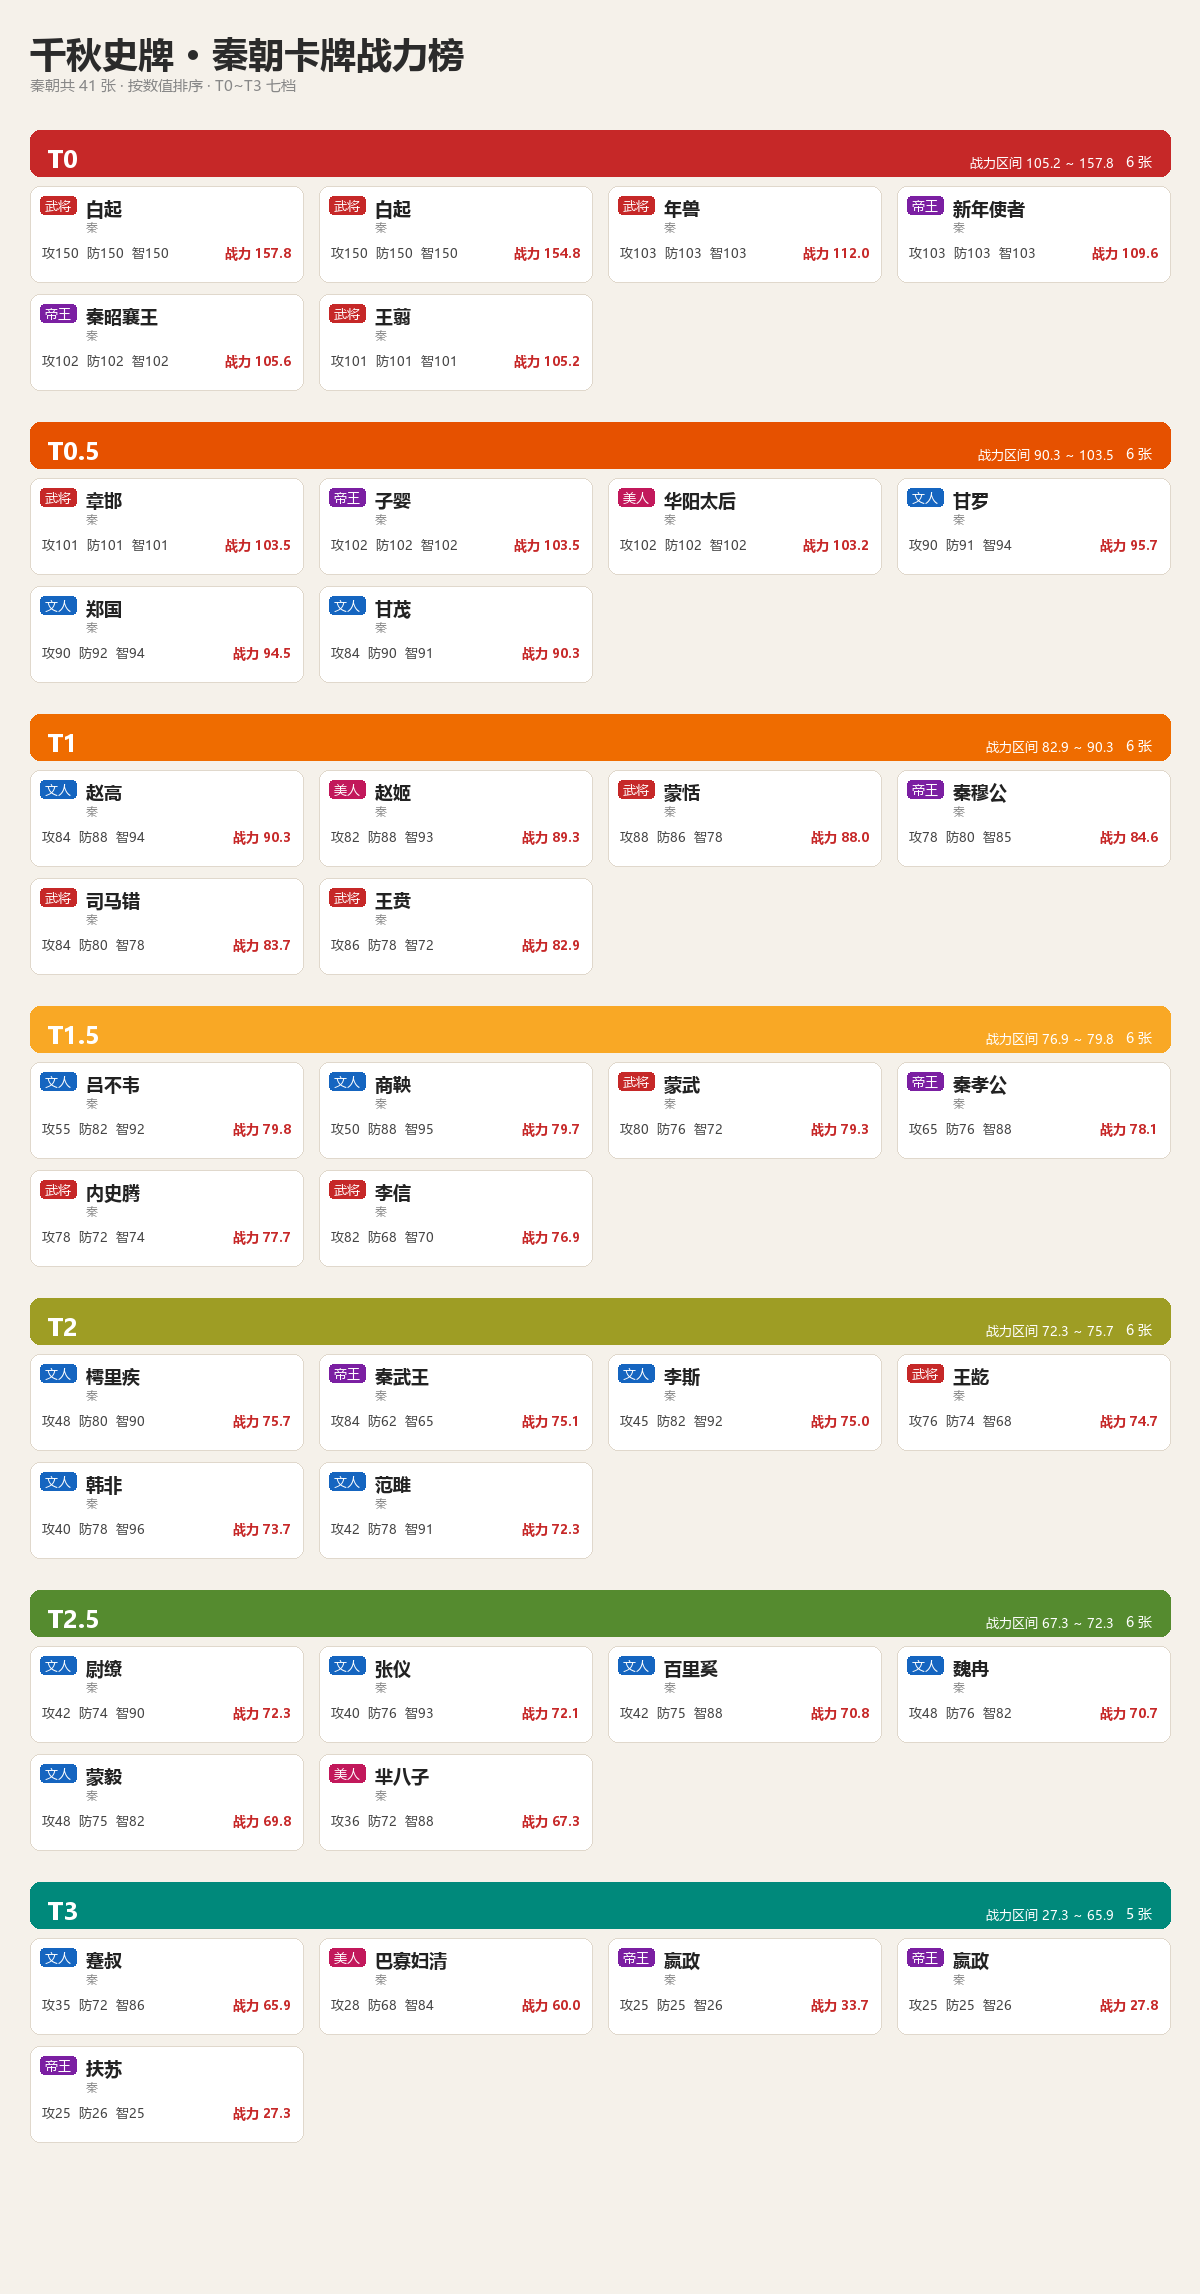Image resolution: width=1200 pixels, height=2294 pixels.
Task: Click the 武将 badge on 蒙恬 card
Action: point(636,790)
